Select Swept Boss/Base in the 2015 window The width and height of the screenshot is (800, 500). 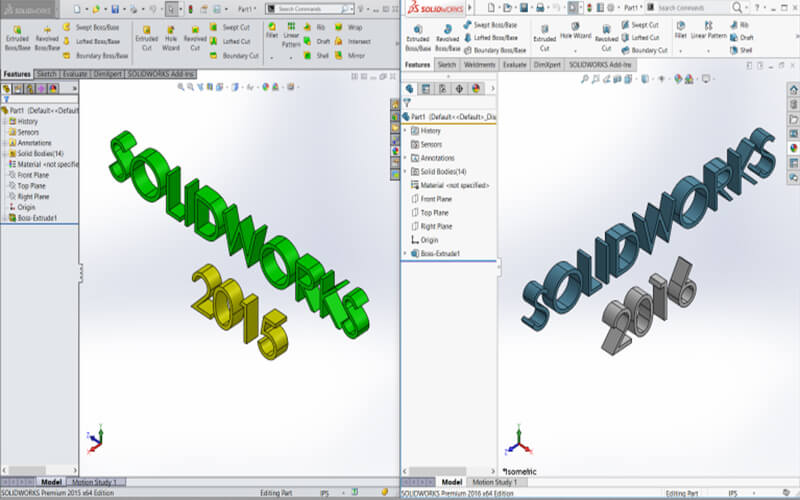(x=91, y=27)
